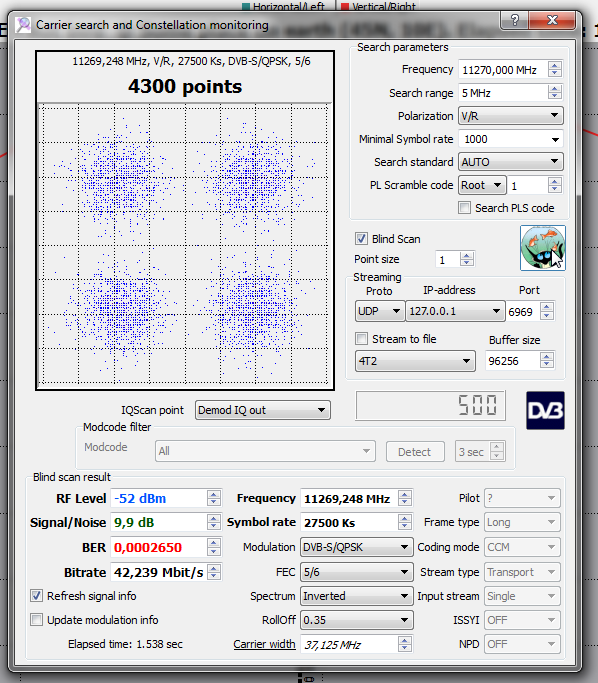Open the 4T2 stream format dropdown
The width and height of the screenshot is (598, 683).
pos(415,361)
